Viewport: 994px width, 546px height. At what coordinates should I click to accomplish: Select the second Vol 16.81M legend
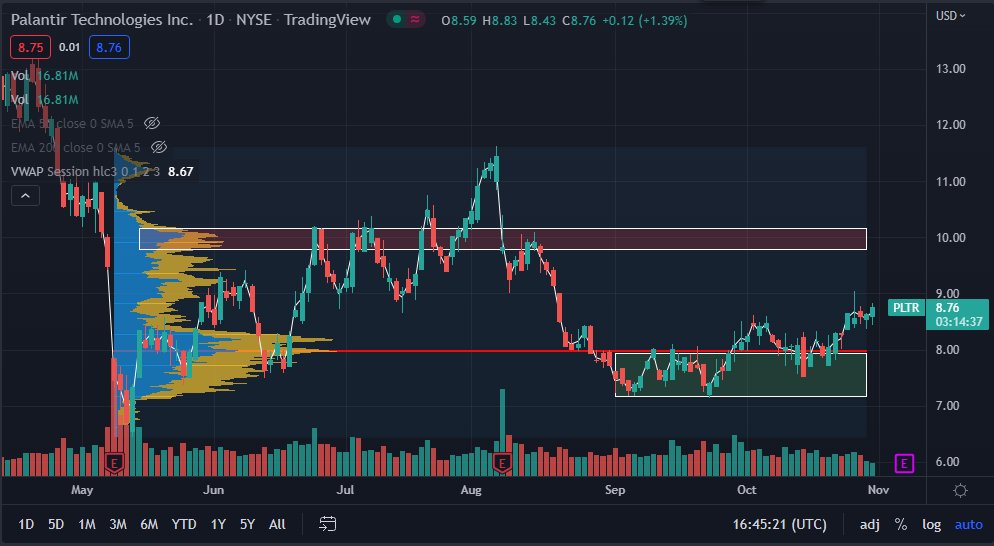[x=44, y=100]
